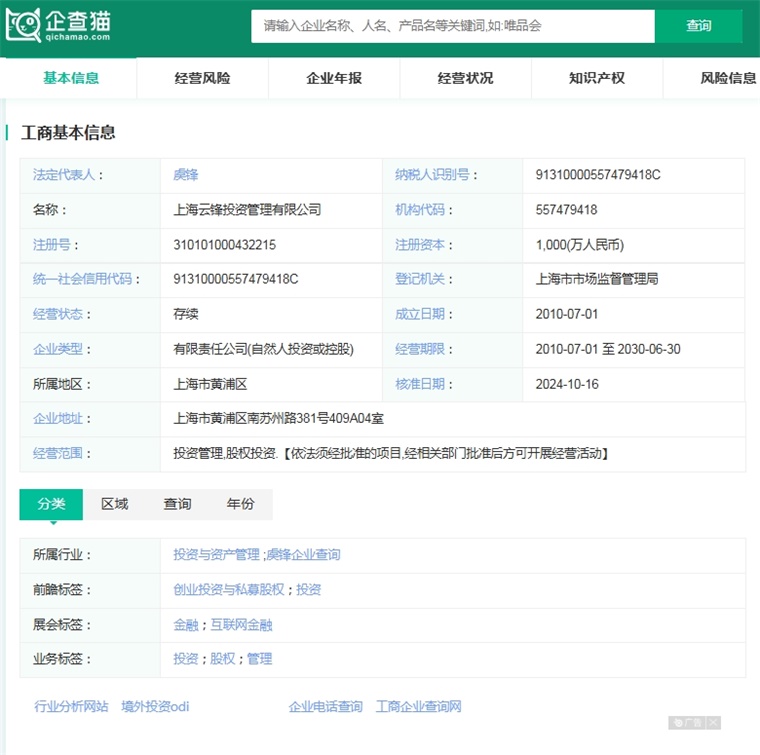Open the 企业年报 tab
The image size is (760, 755).
pos(334,78)
